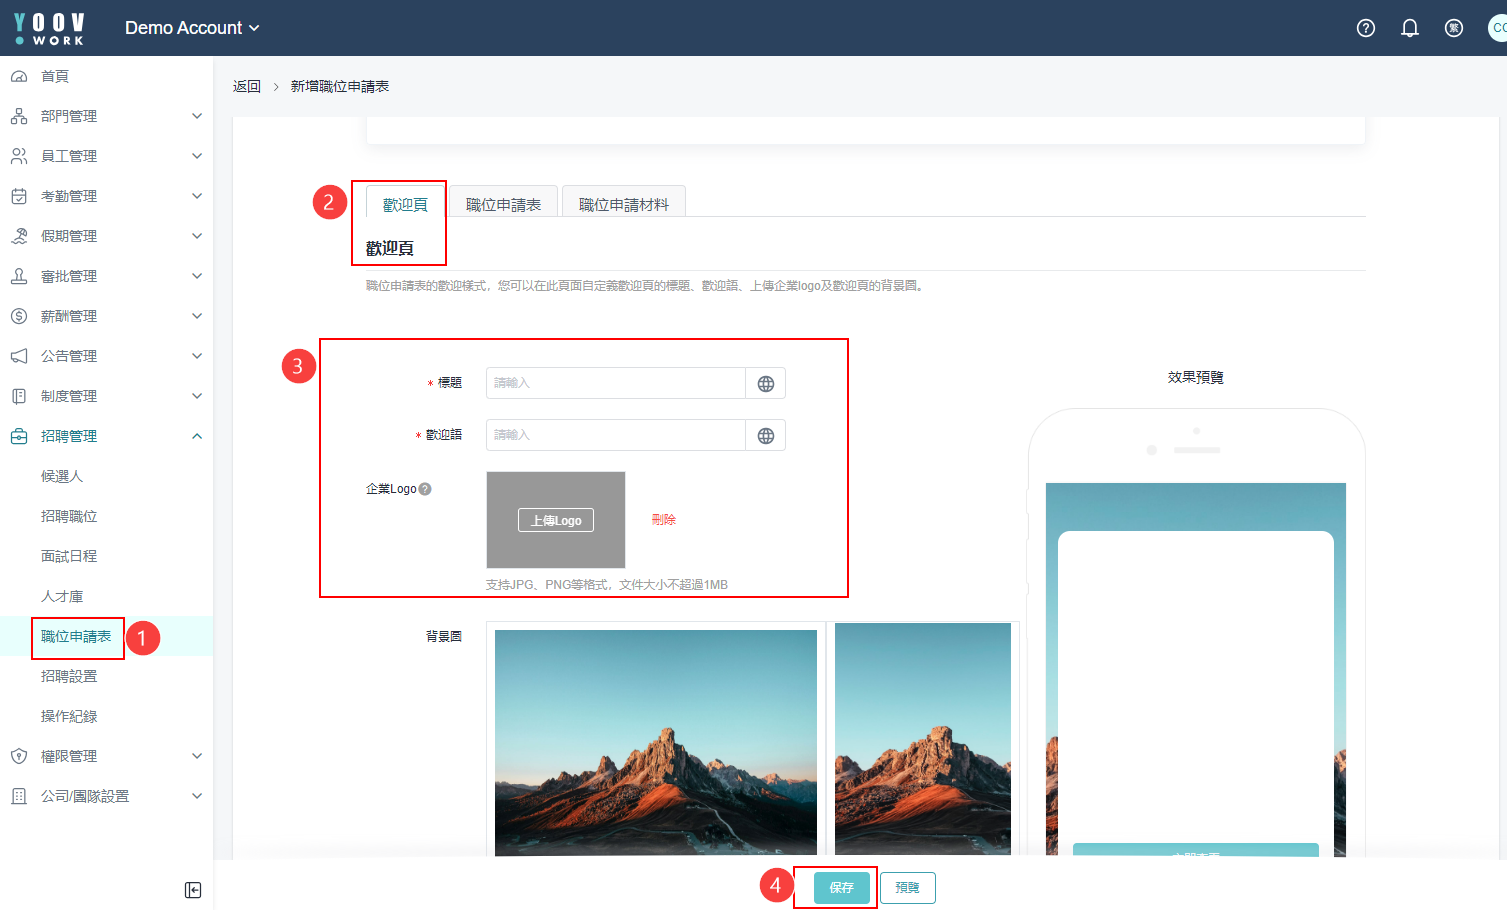The height and width of the screenshot is (910, 1507).
Task: Select the wide mountain background image
Action: click(655, 740)
